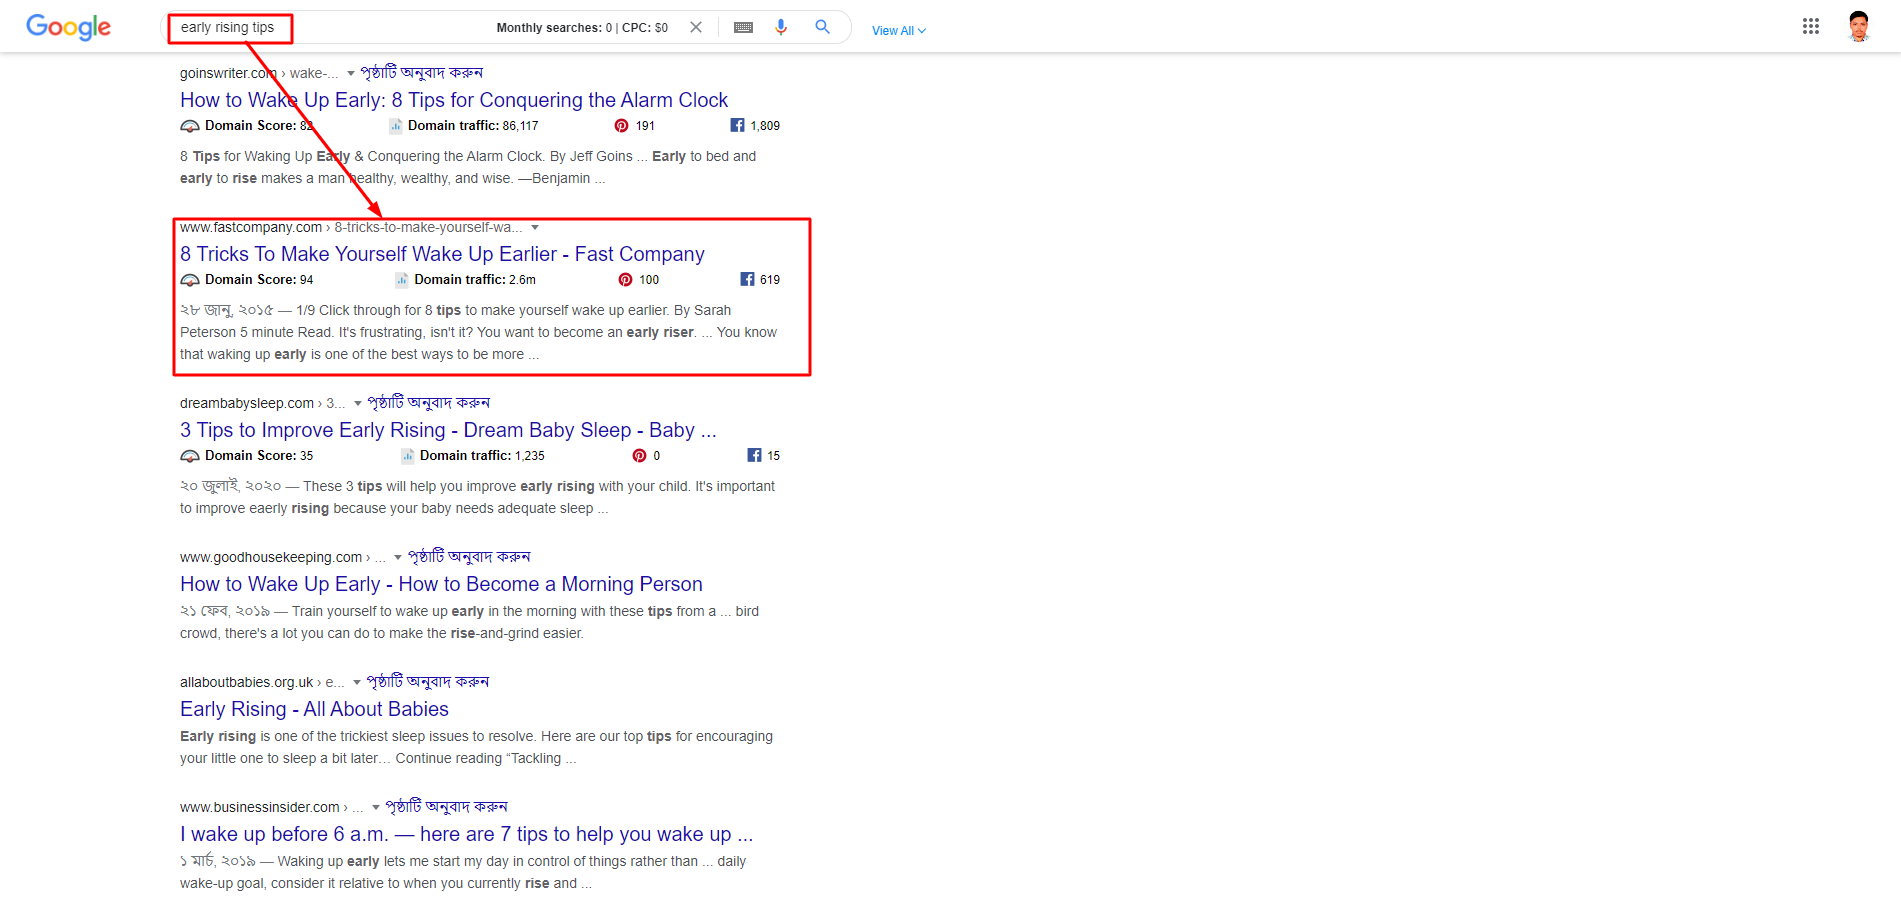The height and width of the screenshot is (910, 1901).
Task: Click the Pinterest icon showing 191 shares
Action: (x=620, y=125)
